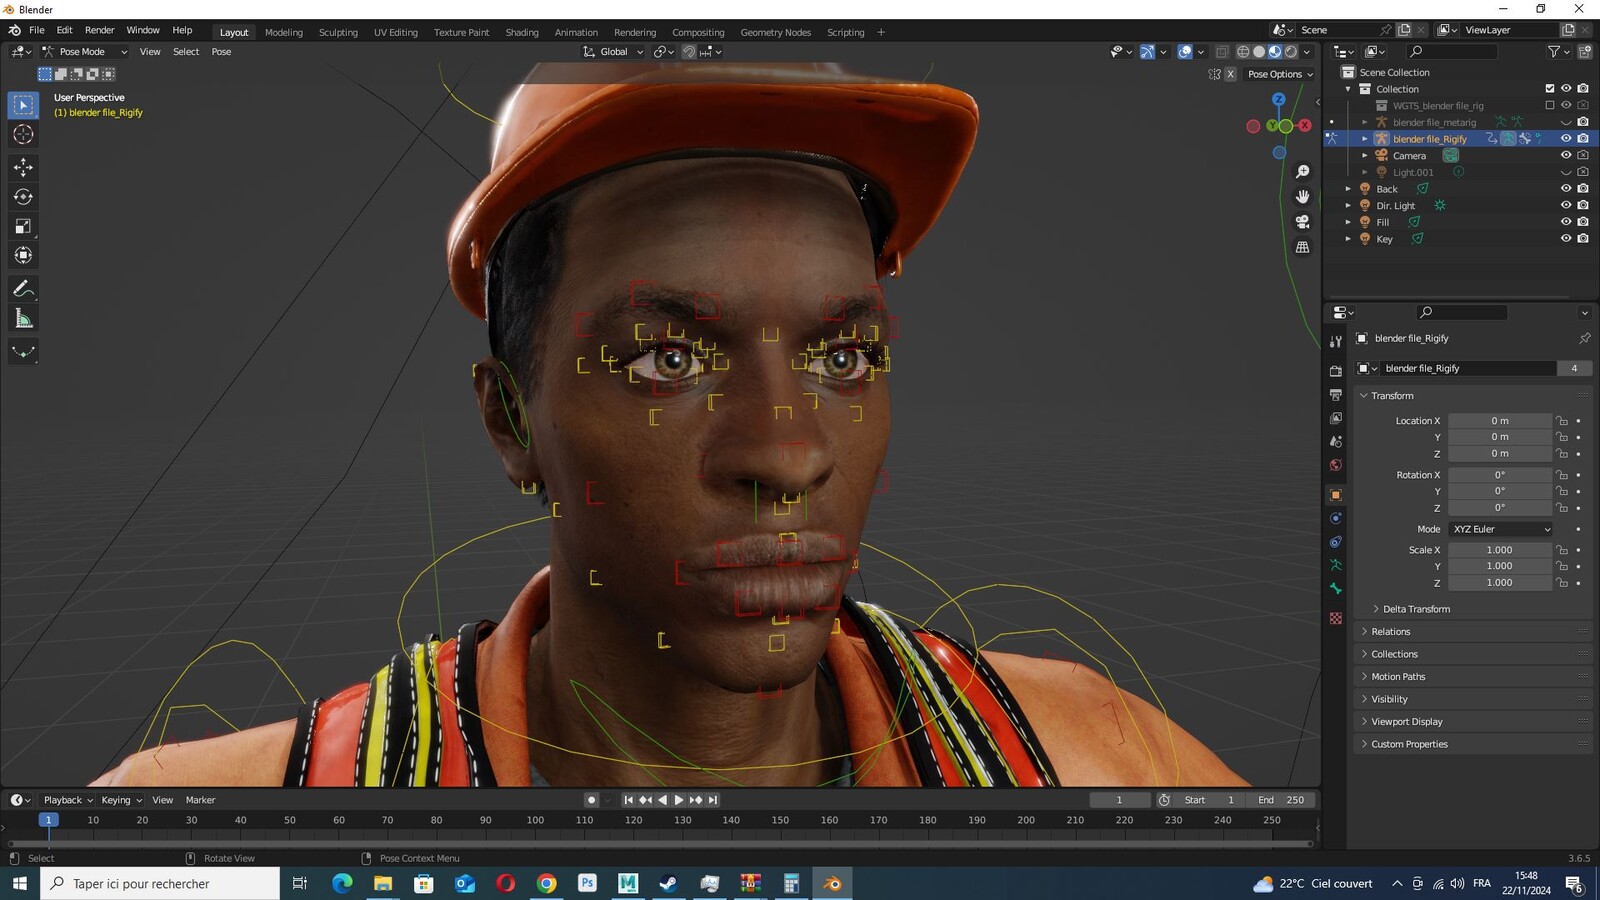This screenshot has width=1600, height=900.
Task: Expand the Delta Transform panel
Action: click(1416, 609)
